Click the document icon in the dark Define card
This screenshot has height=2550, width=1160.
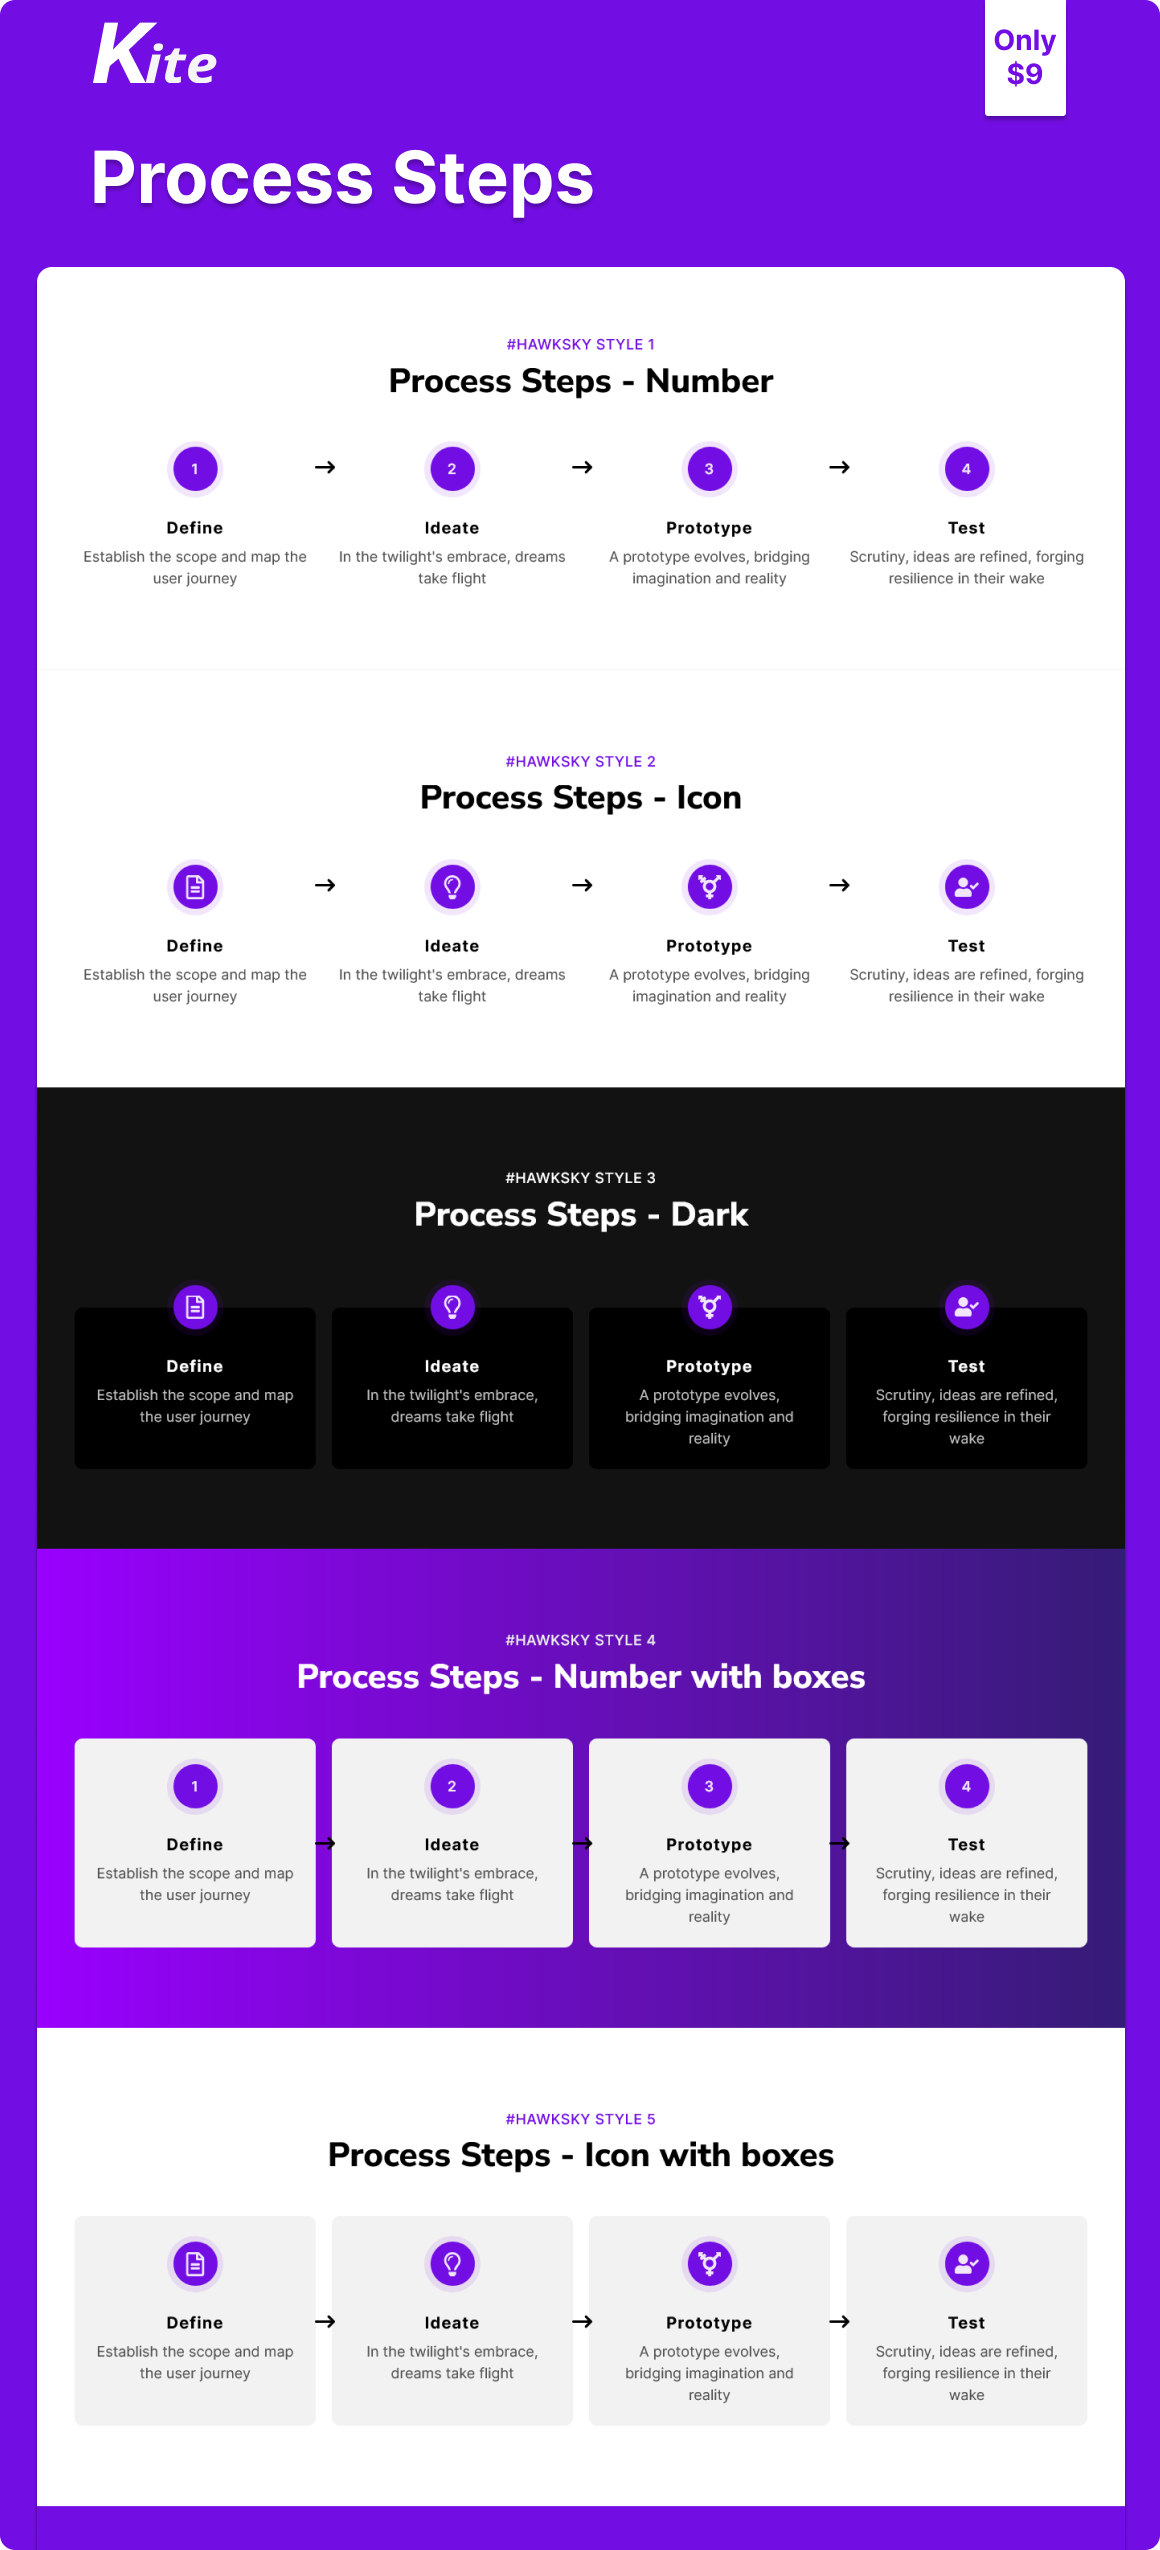point(195,1307)
